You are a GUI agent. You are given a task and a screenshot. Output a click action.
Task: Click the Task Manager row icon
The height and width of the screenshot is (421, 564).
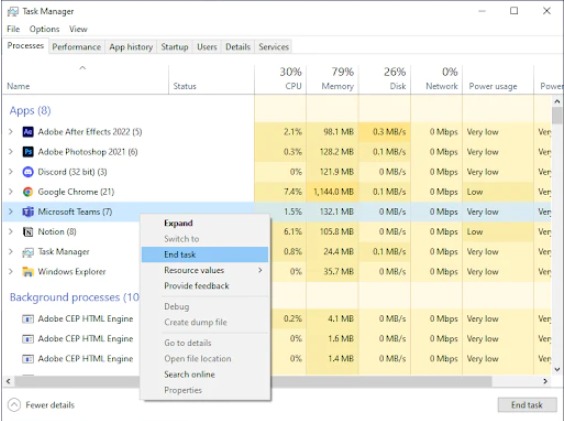tap(28, 252)
